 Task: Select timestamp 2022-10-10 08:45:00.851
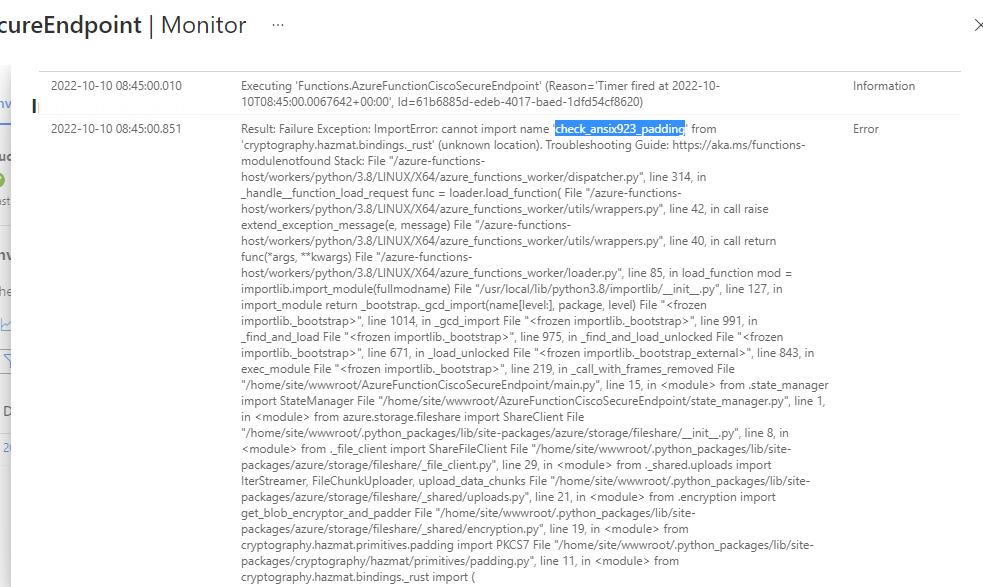click(x=116, y=129)
